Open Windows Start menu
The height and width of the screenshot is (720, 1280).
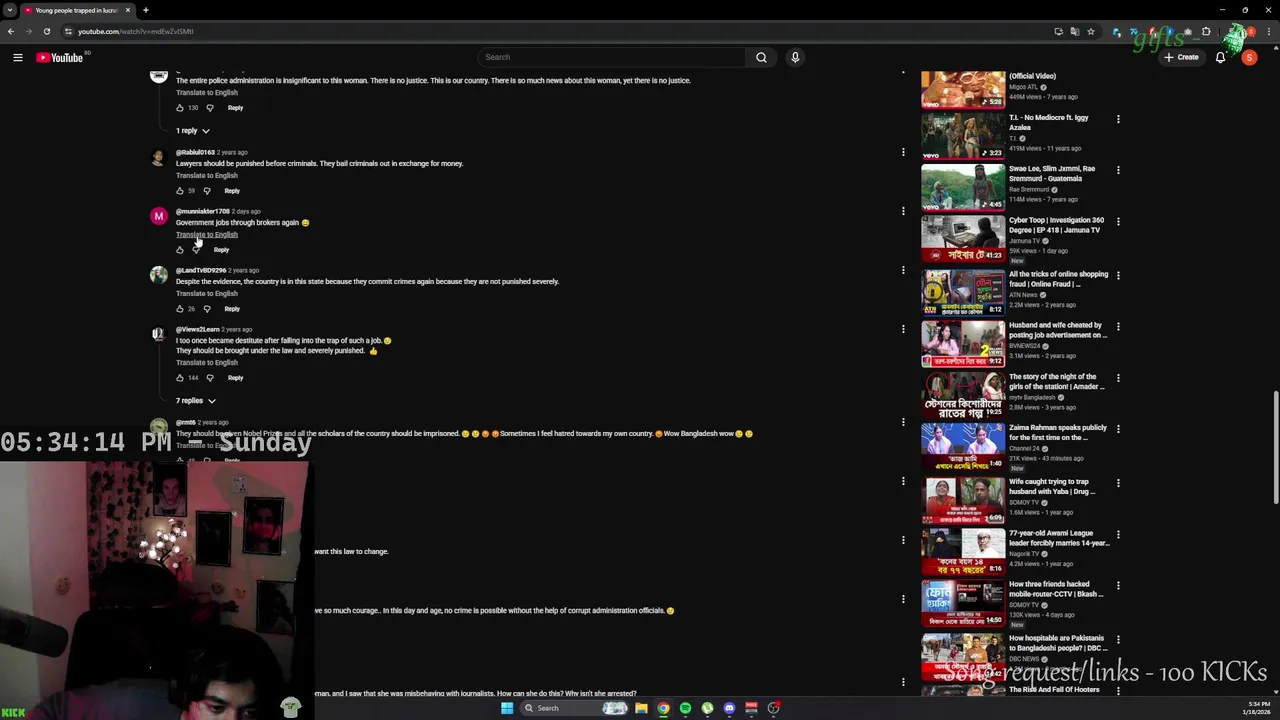(x=507, y=708)
